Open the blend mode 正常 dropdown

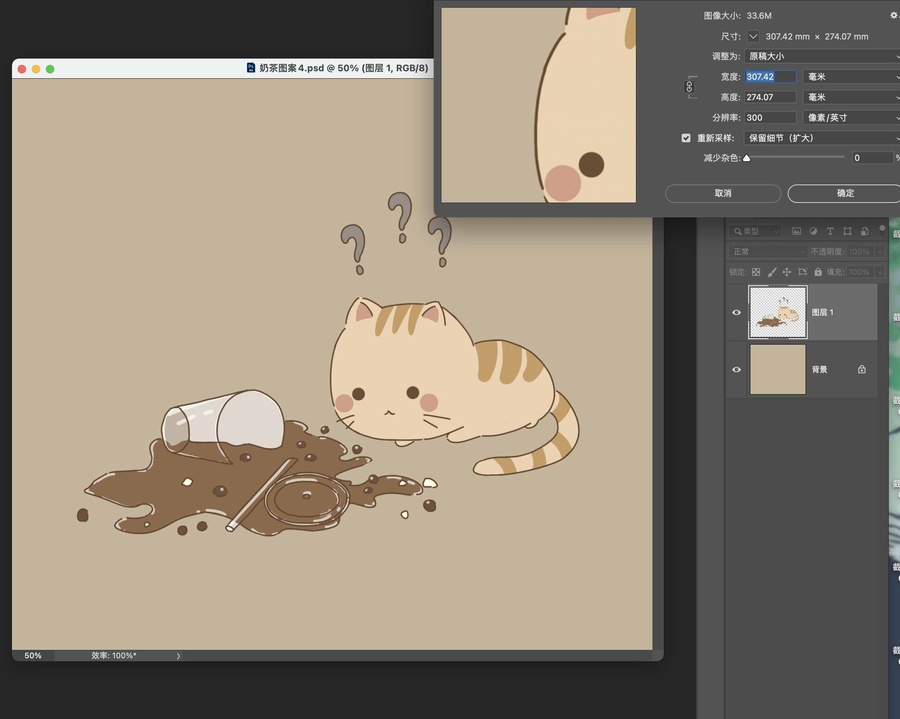coord(768,252)
